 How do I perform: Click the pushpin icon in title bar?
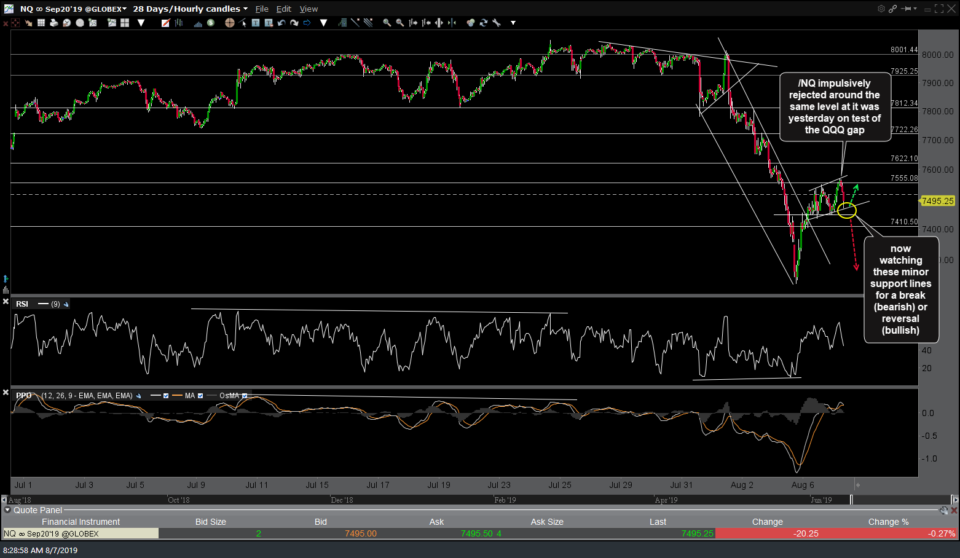(x=906, y=9)
